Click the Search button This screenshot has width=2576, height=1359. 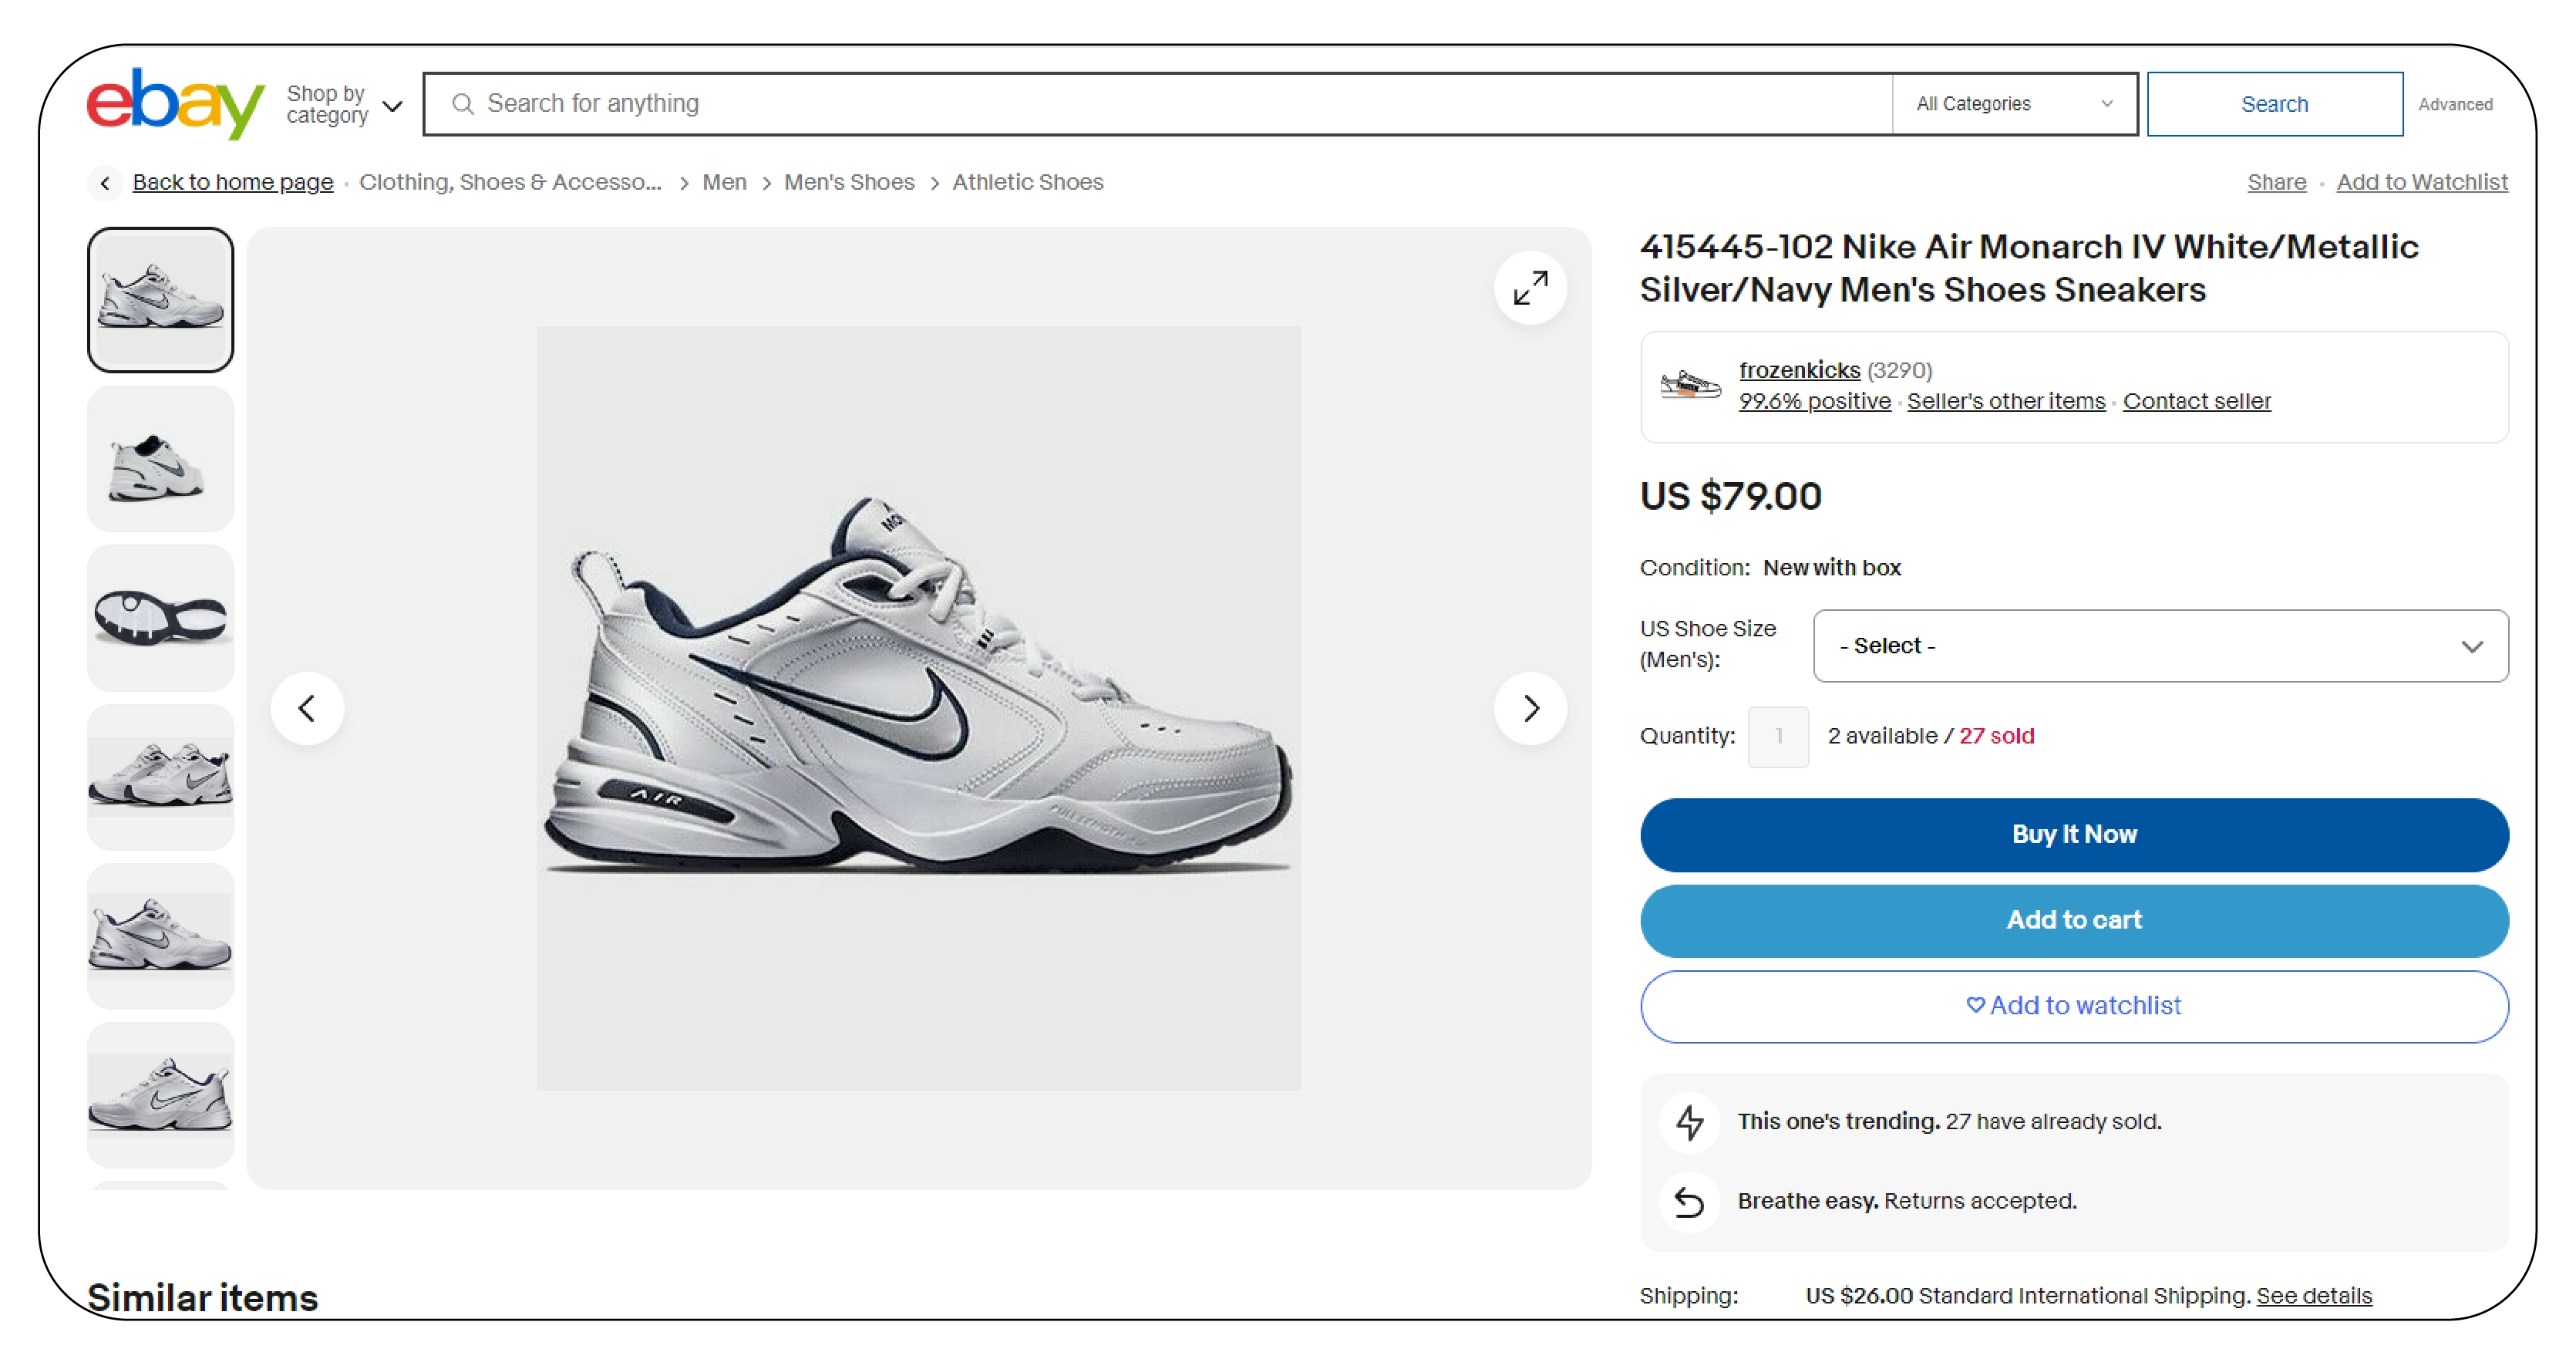(2274, 103)
